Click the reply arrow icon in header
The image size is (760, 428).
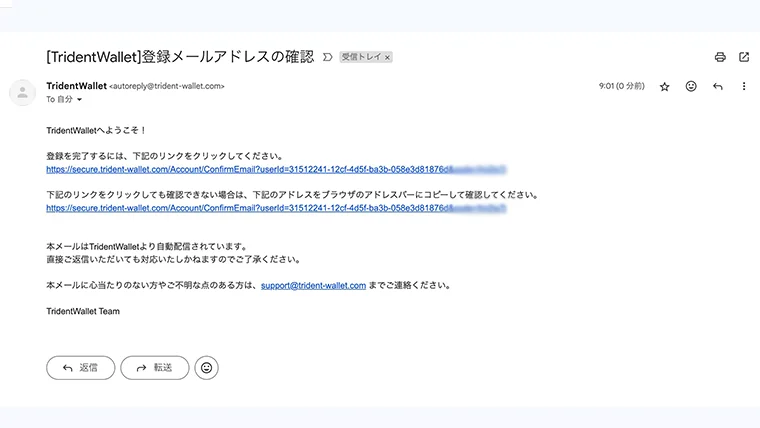[x=717, y=87]
